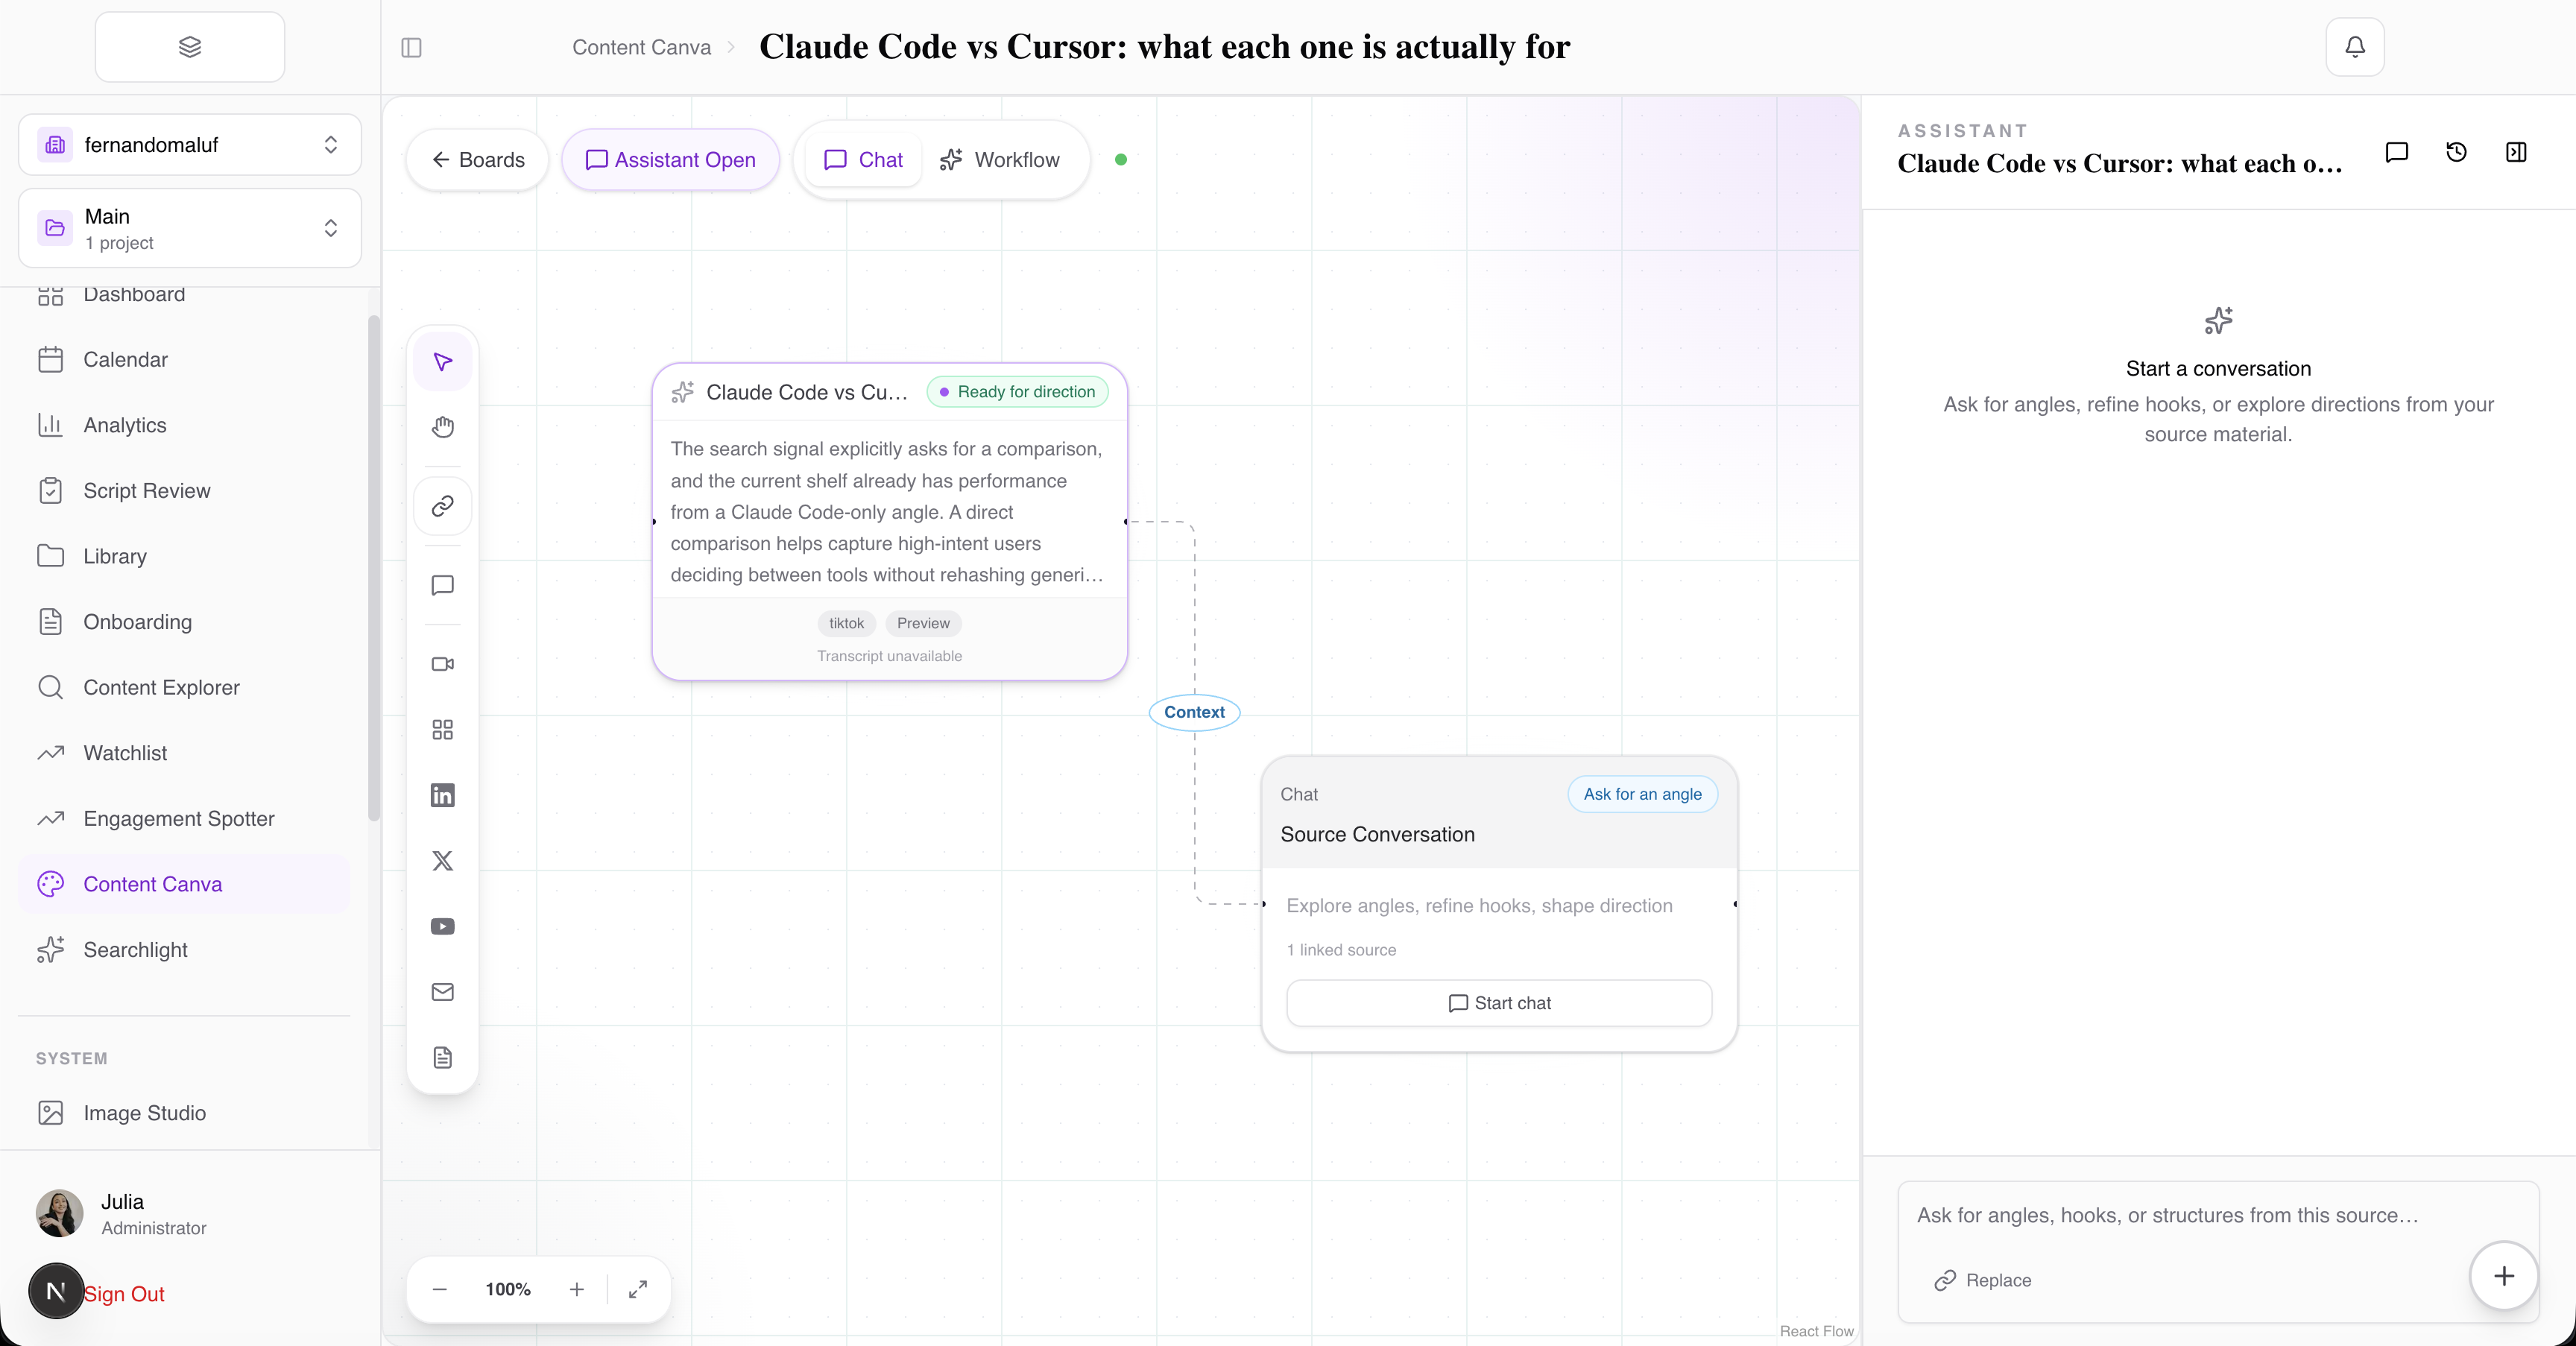2576x1346 pixels.
Task: Open Engagement Spotter in sidebar
Action: (x=179, y=818)
